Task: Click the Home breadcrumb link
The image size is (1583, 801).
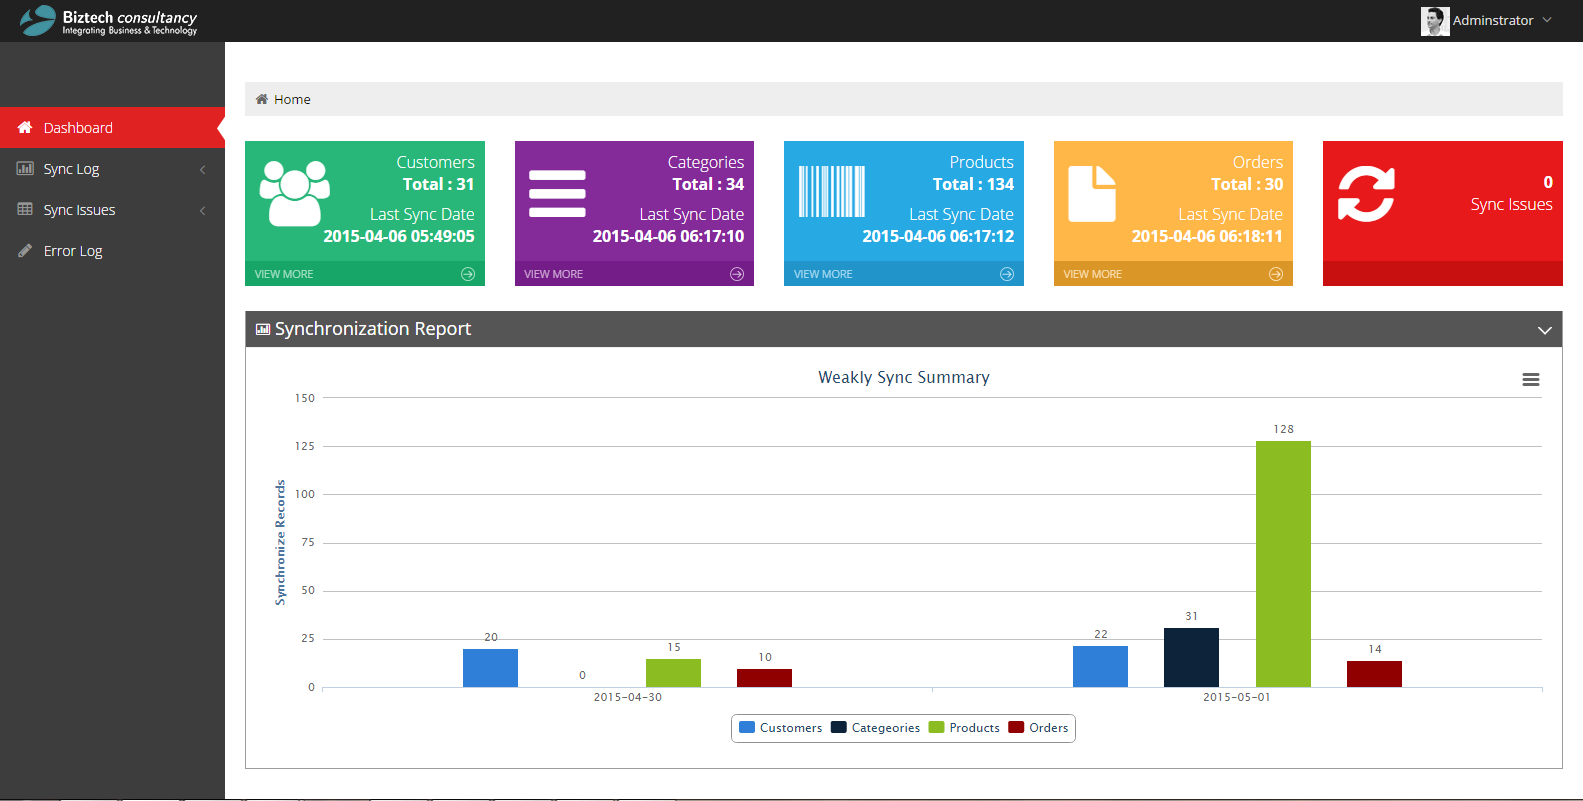Action: 292,99
